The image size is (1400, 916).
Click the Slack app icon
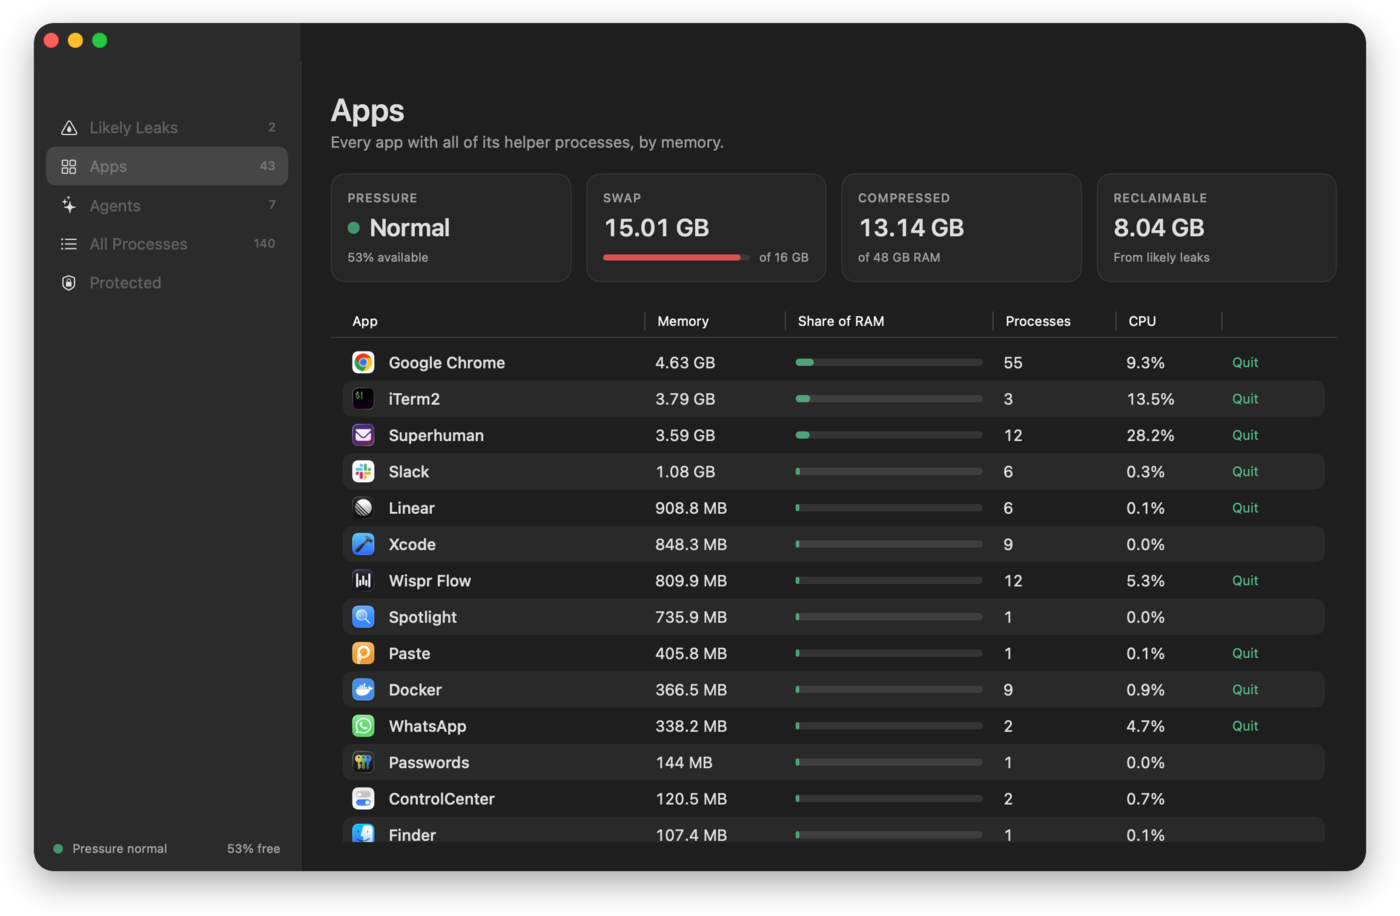(363, 471)
